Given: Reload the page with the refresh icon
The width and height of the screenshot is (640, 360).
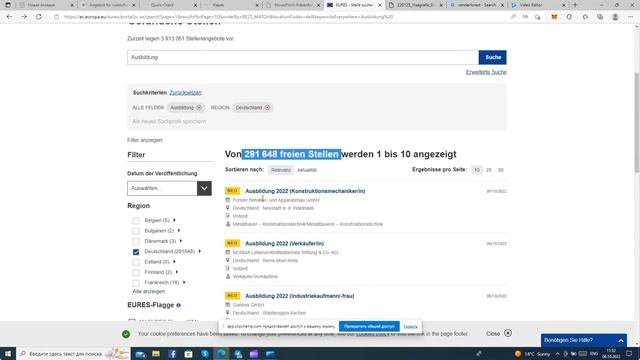Looking at the screenshot, I should [39, 17].
